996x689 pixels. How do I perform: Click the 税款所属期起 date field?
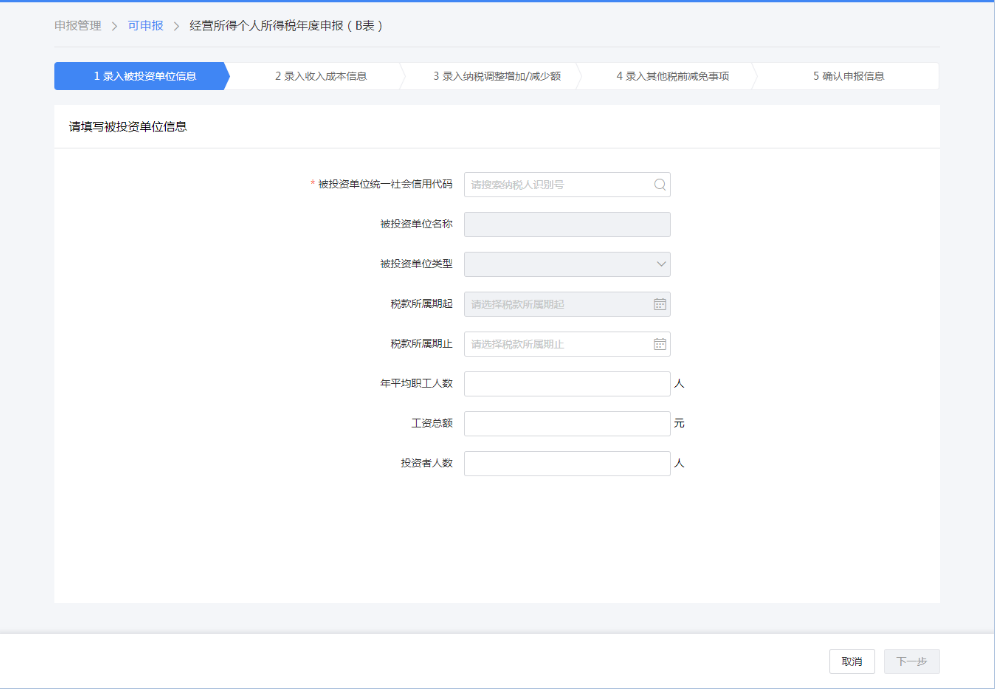557,304
